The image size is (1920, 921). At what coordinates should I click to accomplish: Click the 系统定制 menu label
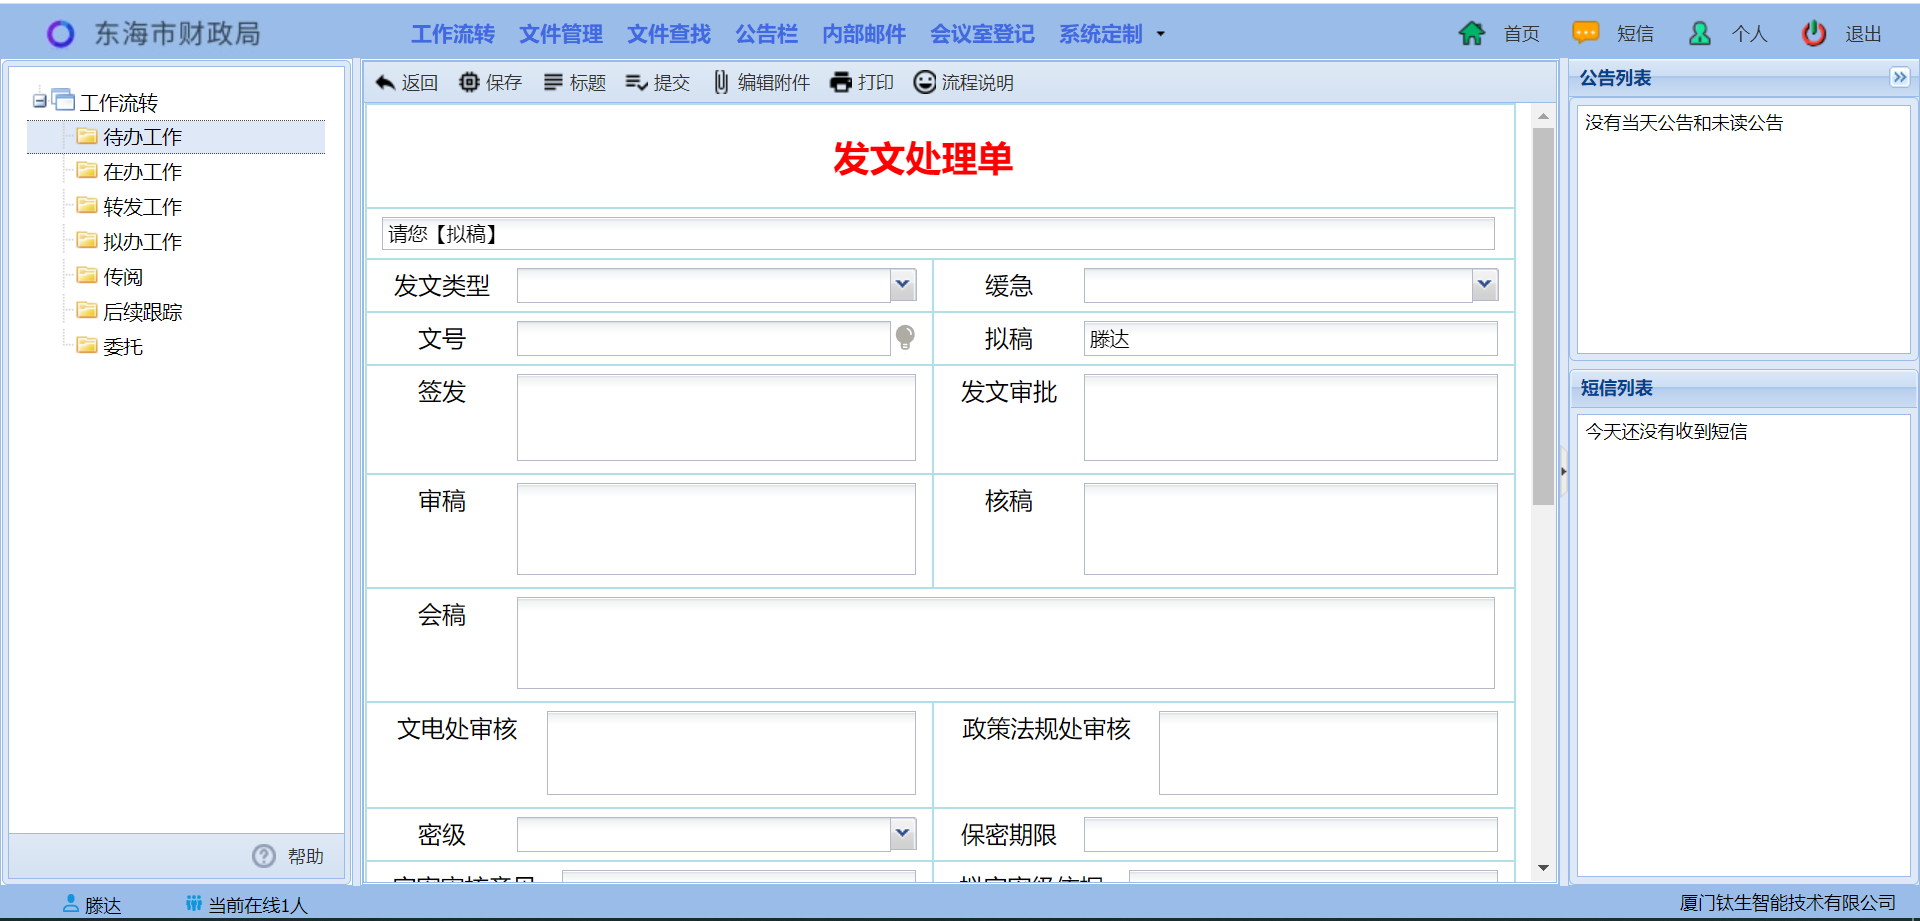[x=1101, y=34]
